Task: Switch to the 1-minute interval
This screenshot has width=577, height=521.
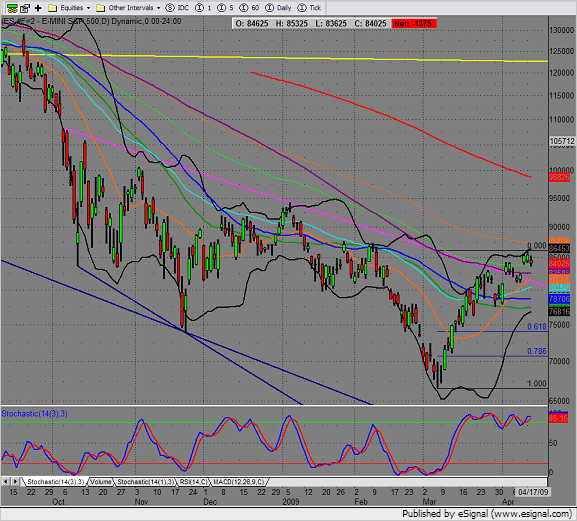Action: click(x=203, y=8)
